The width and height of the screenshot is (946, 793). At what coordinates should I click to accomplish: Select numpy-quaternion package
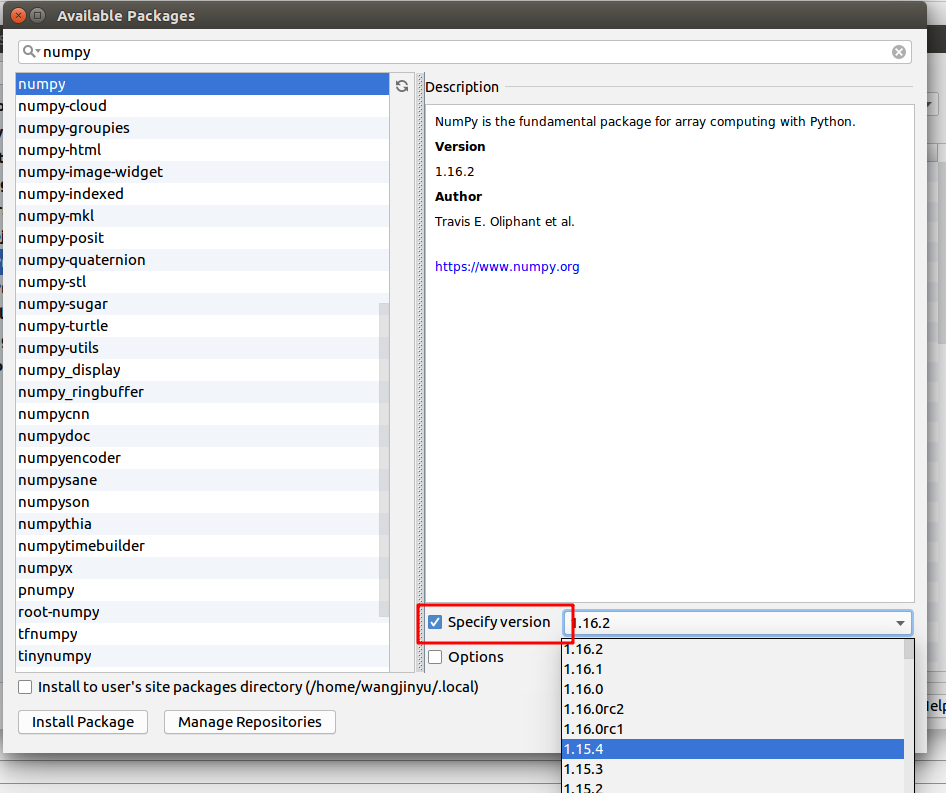[203, 260]
